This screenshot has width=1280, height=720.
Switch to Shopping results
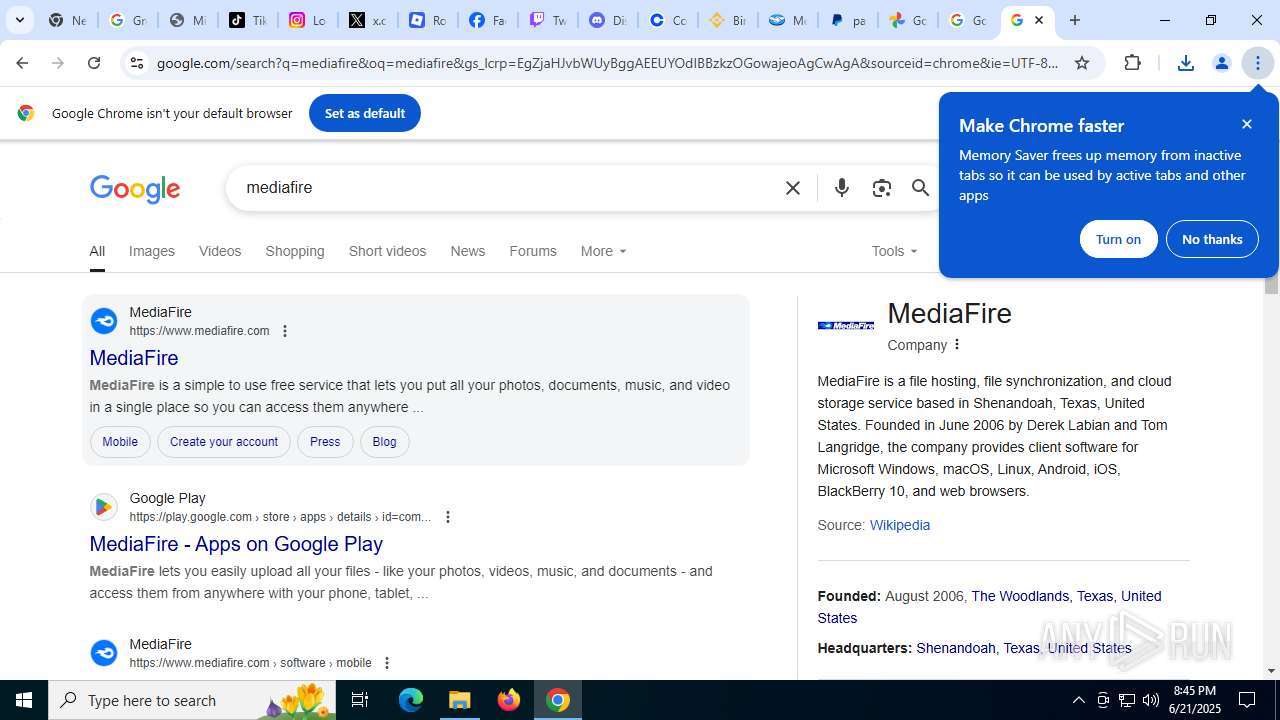295,251
